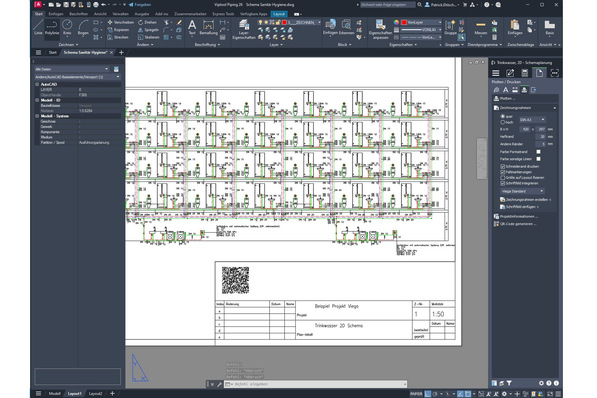Open Layer Eigenschaften manager

(x=244, y=29)
